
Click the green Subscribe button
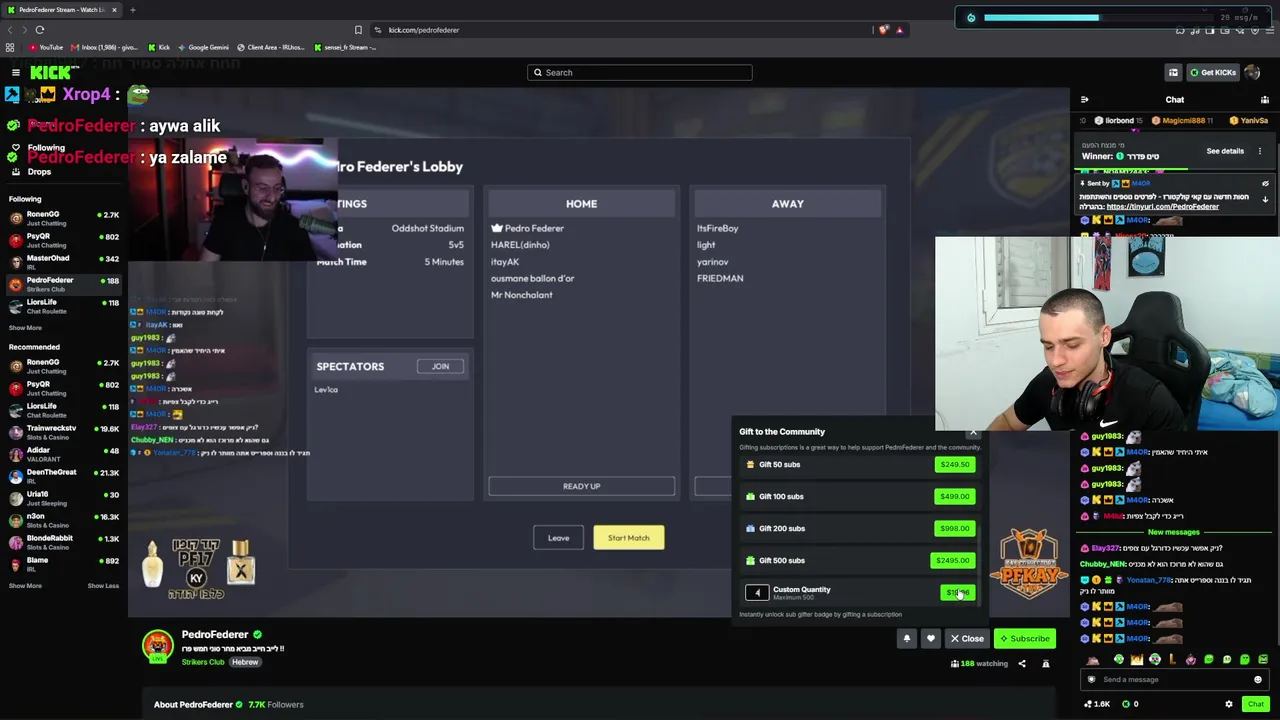[x=1025, y=638]
